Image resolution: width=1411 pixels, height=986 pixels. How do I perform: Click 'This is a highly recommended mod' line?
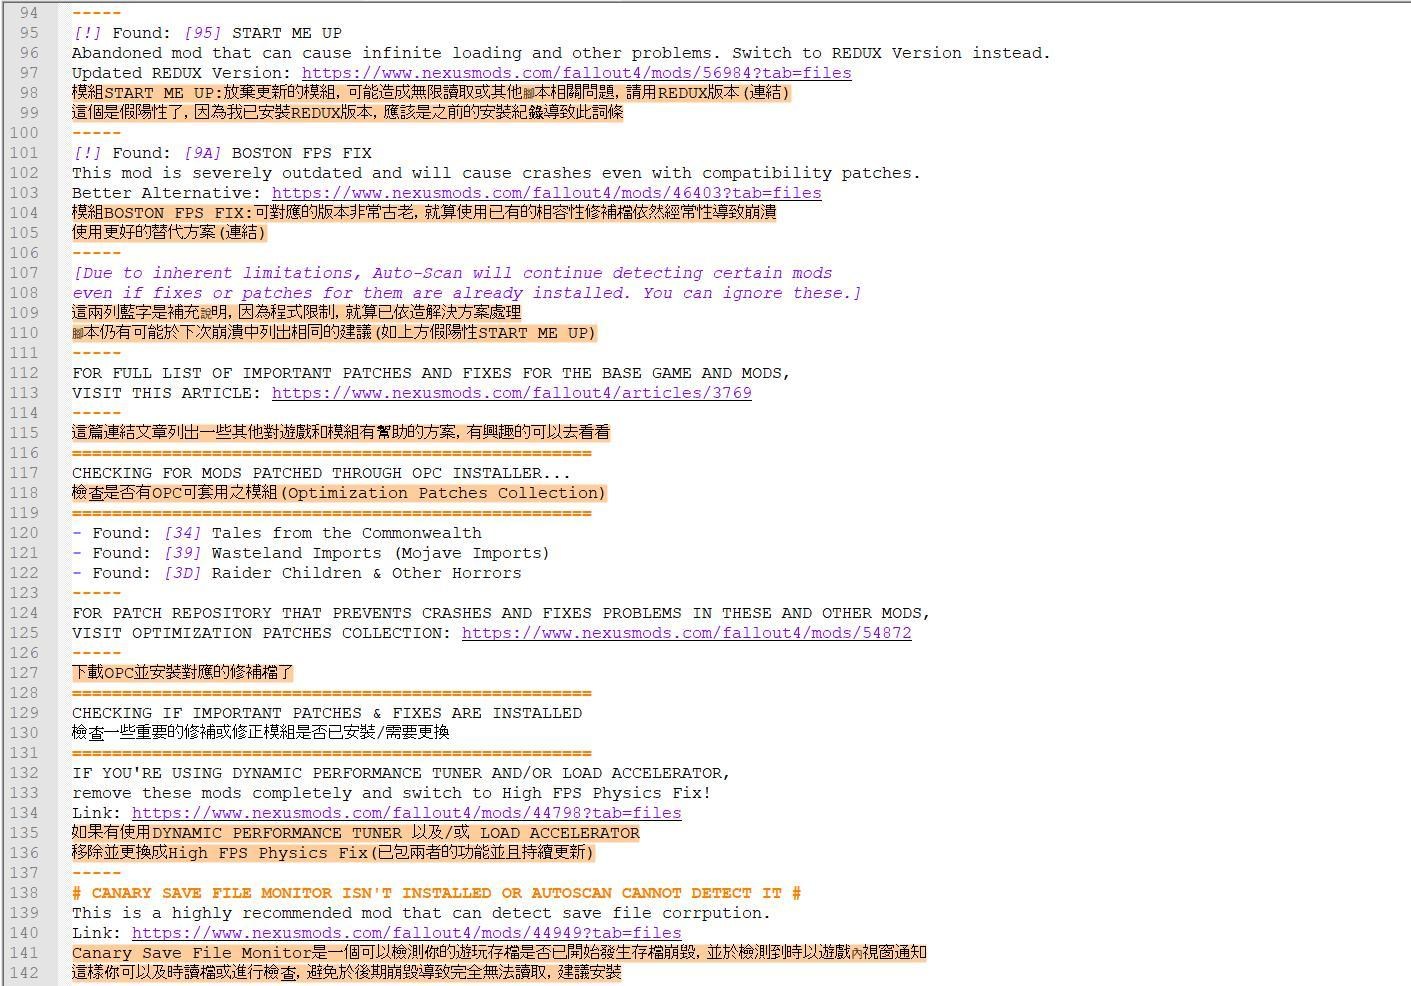(x=421, y=913)
